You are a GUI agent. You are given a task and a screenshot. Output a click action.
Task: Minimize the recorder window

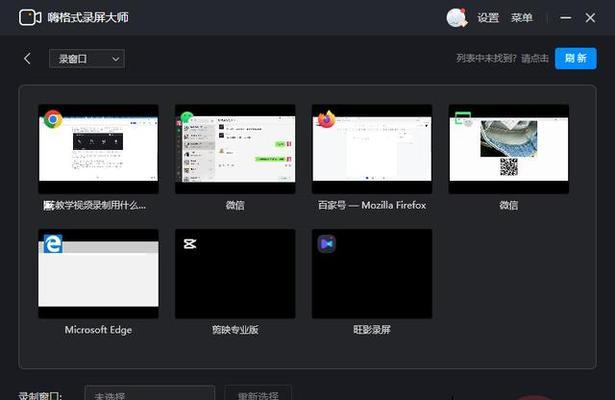(565, 18)
